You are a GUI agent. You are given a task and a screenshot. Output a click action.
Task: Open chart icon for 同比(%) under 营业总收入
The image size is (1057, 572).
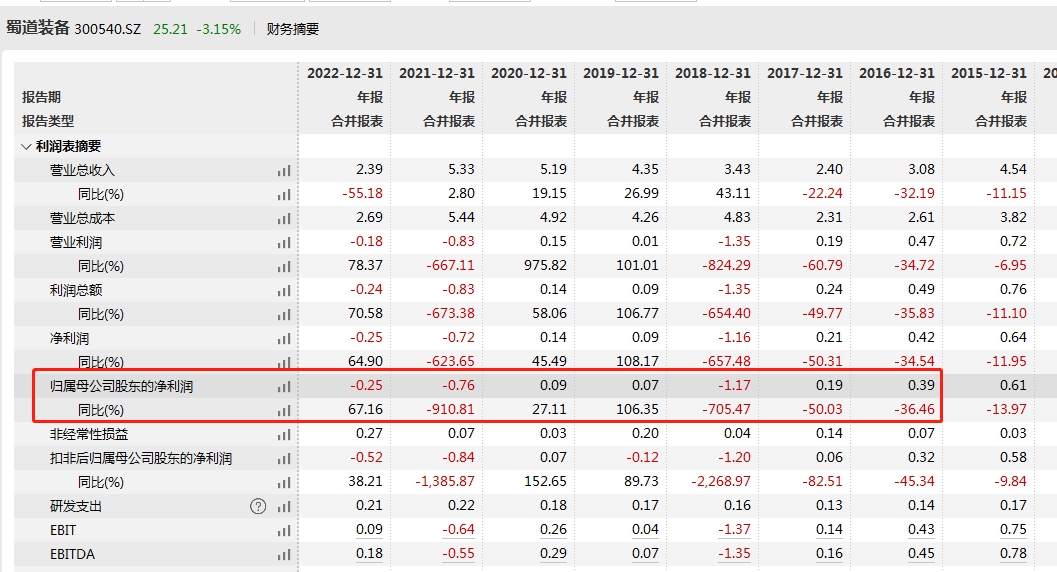click(284, 195)
